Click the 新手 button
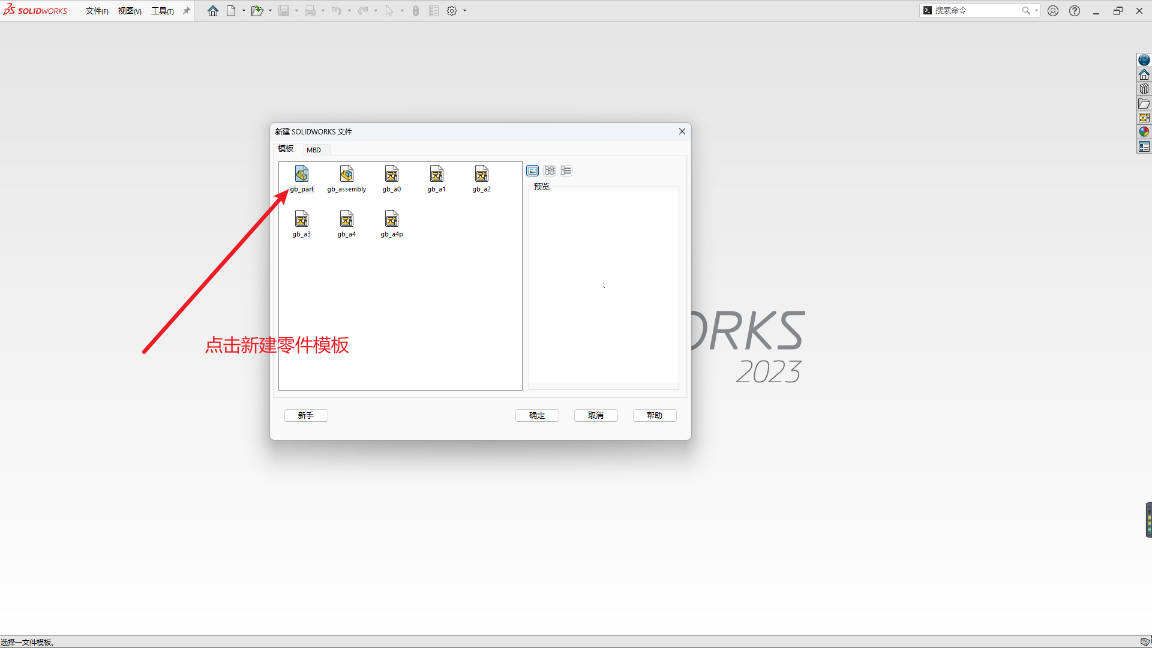This screenshot has width=1152, height=648. pos(306,415)
